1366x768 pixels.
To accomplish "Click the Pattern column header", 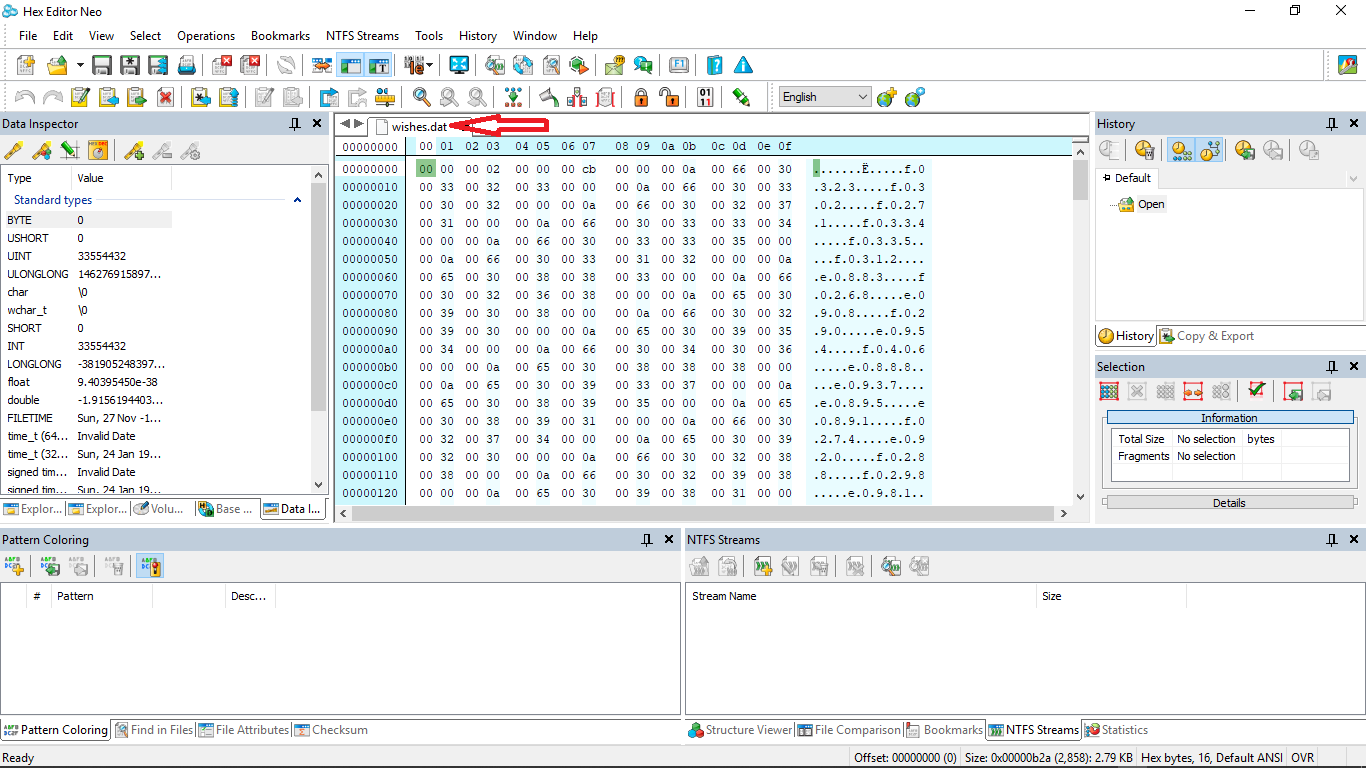I will 101,596.
